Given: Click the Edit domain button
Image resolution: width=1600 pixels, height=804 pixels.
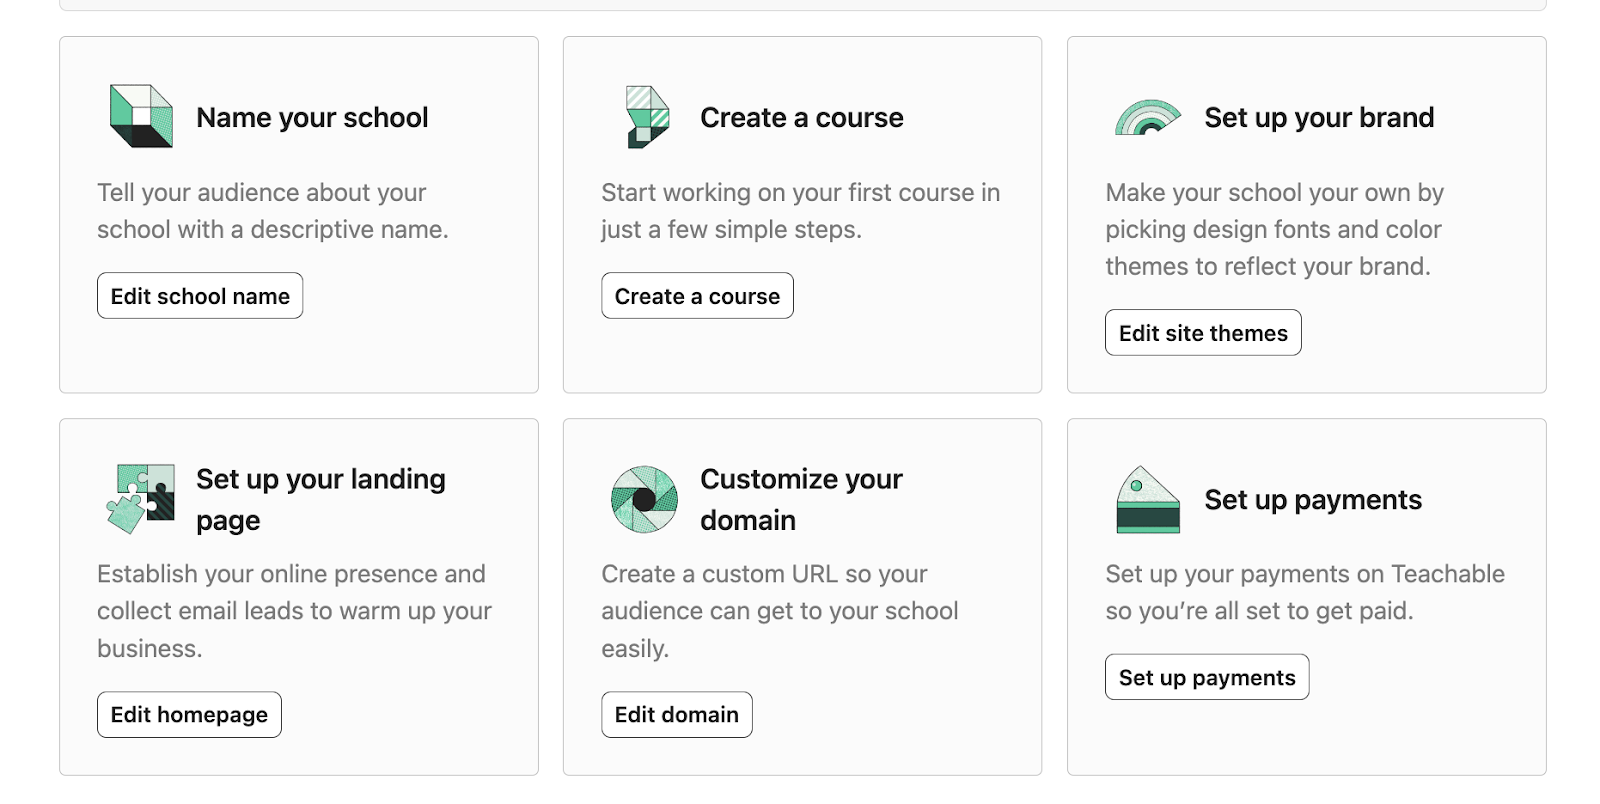Looking at the screenshot, I should [x=676, y=715].
